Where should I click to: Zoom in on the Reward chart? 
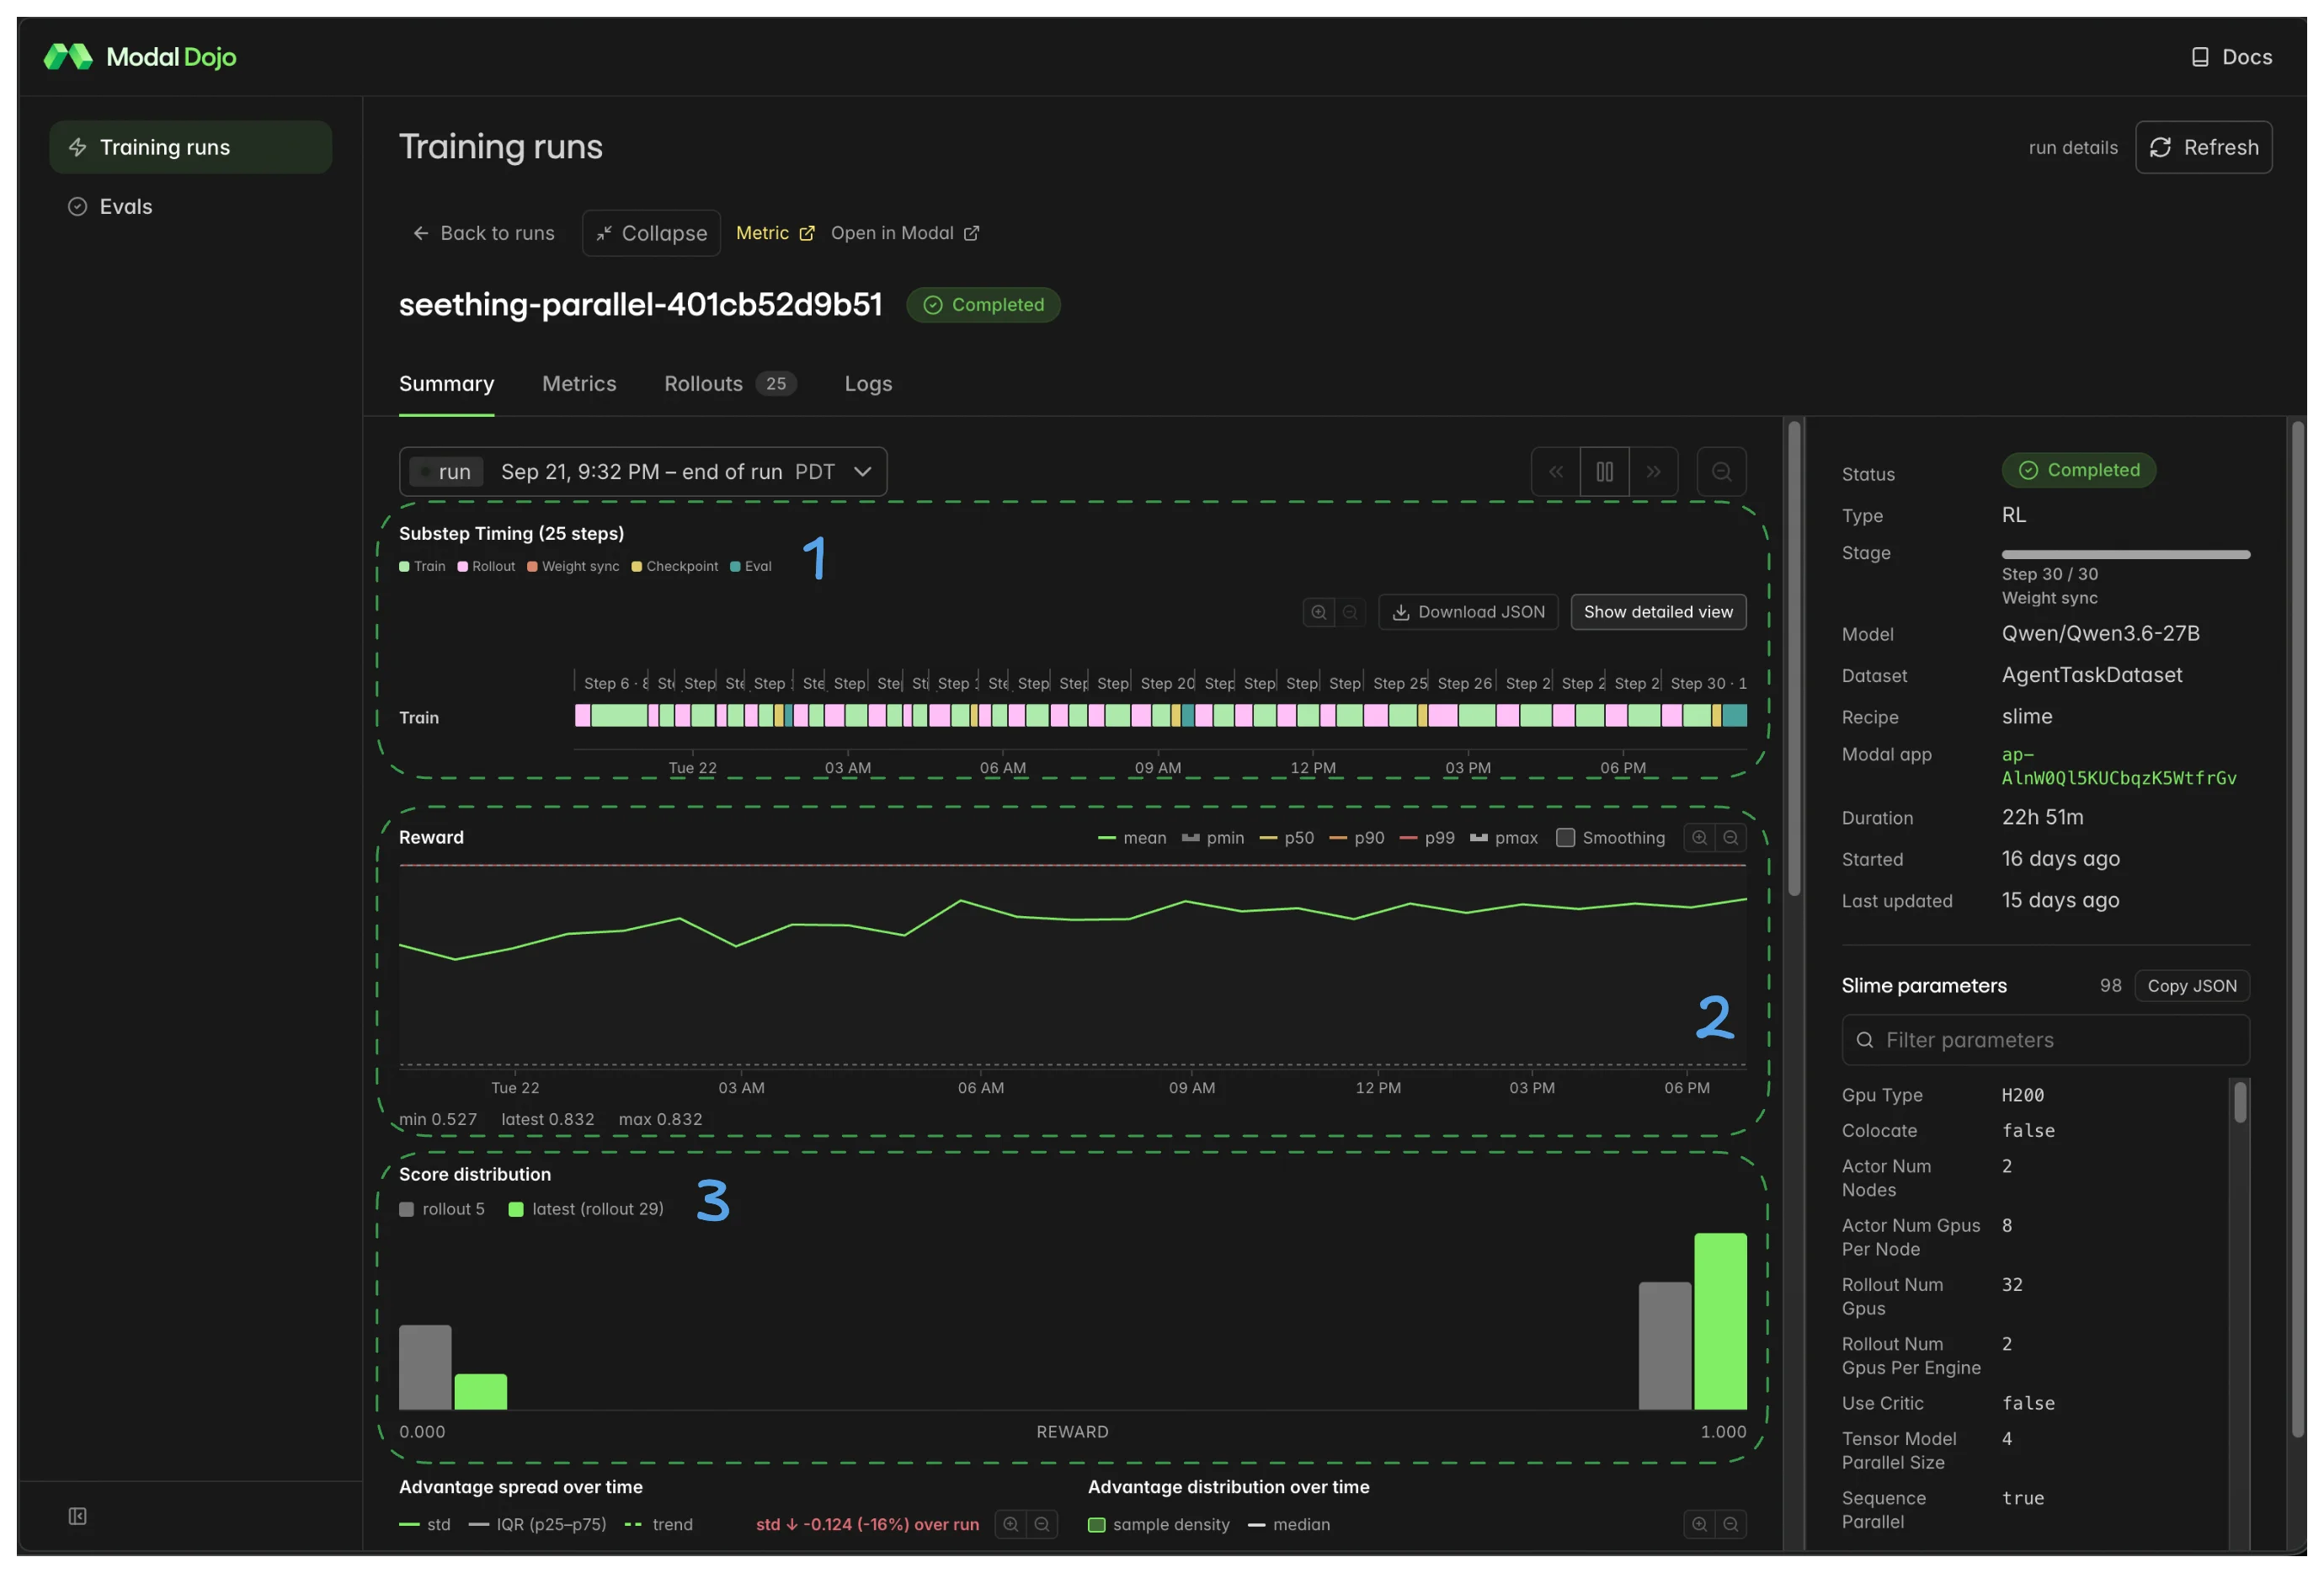pyautogui.click(x=1699, y=838)
